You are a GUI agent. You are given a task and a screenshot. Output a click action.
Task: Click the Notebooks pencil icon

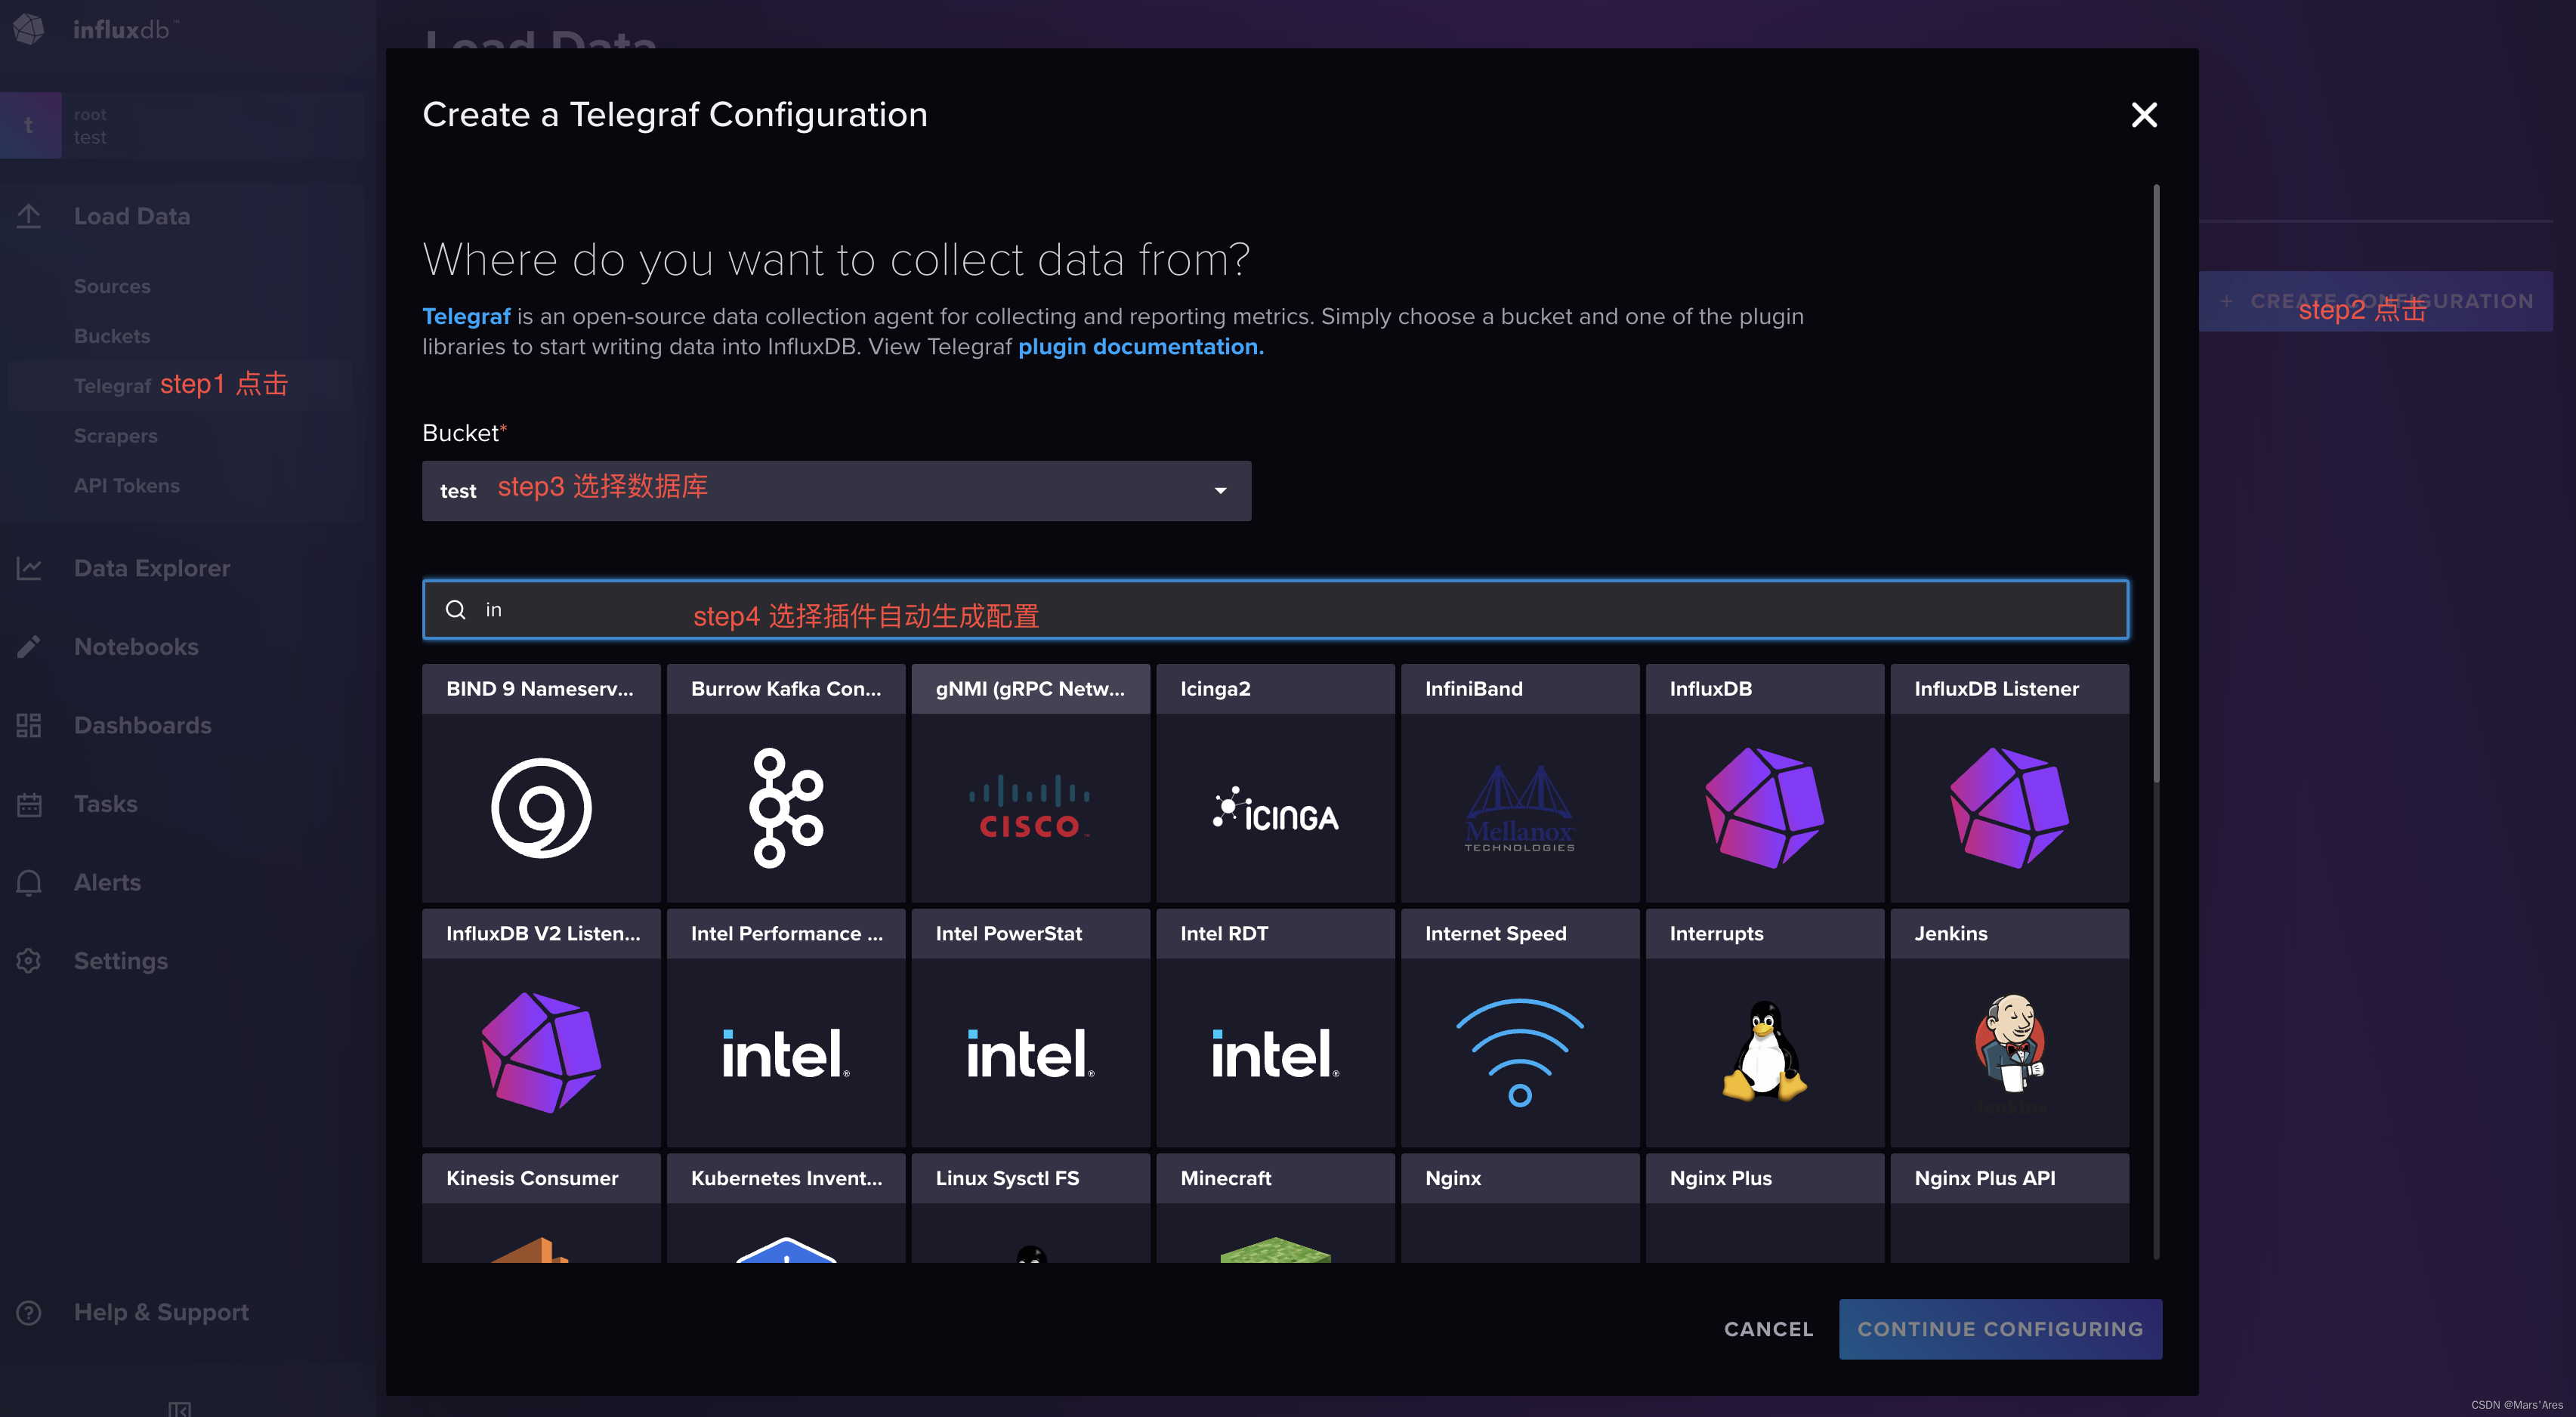pyautogui.click(x=29, y=647)
